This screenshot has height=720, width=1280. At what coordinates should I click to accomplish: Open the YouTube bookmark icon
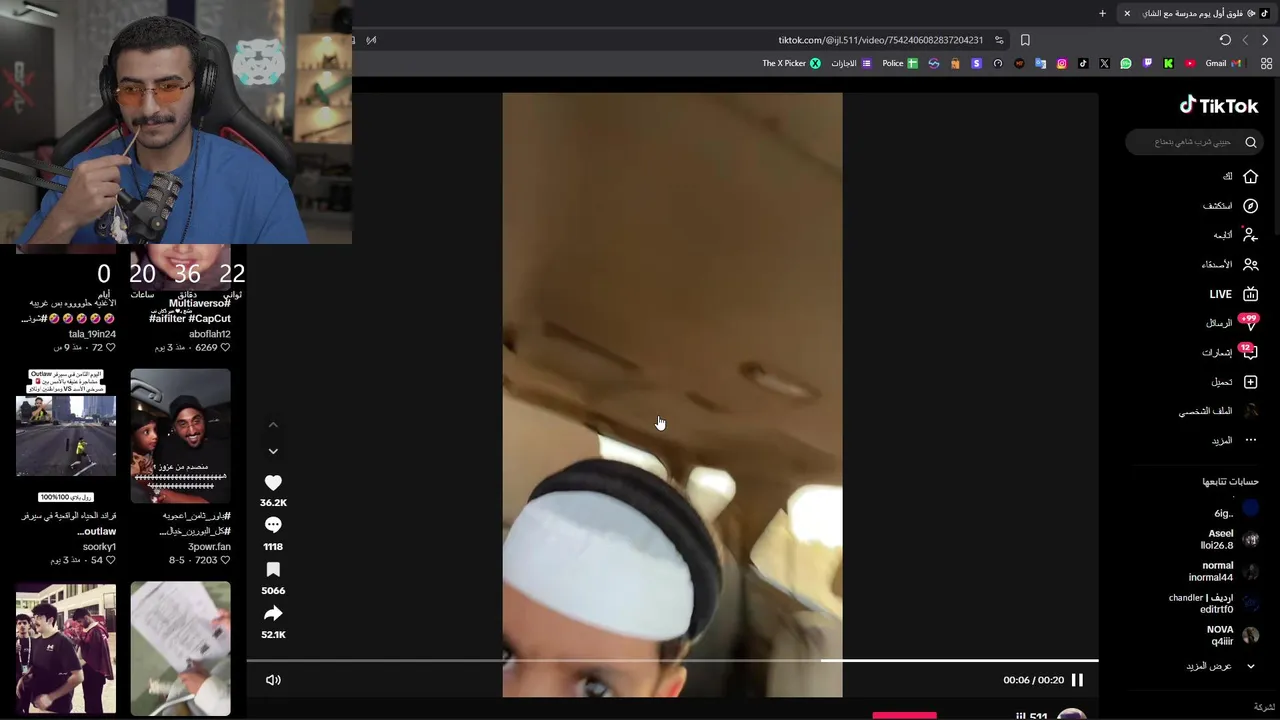[1190, 63]
